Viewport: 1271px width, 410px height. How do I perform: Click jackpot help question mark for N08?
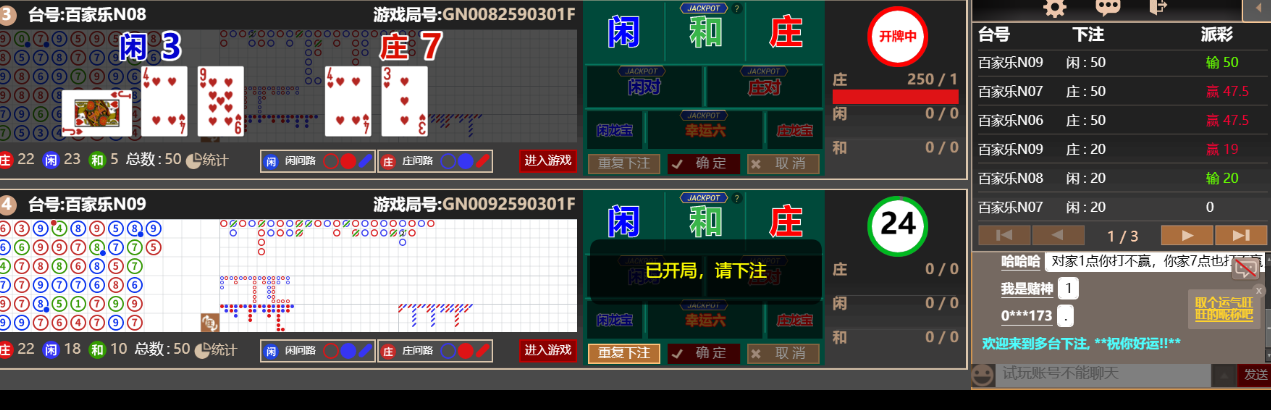pyautogui.click(x=737, y=8)
